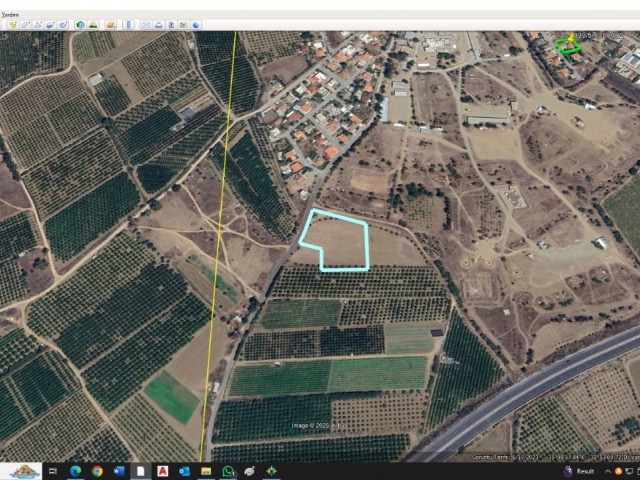Click the view in Google Maps icon
Viewport: 640px width, 480px height.
[184, 25]
